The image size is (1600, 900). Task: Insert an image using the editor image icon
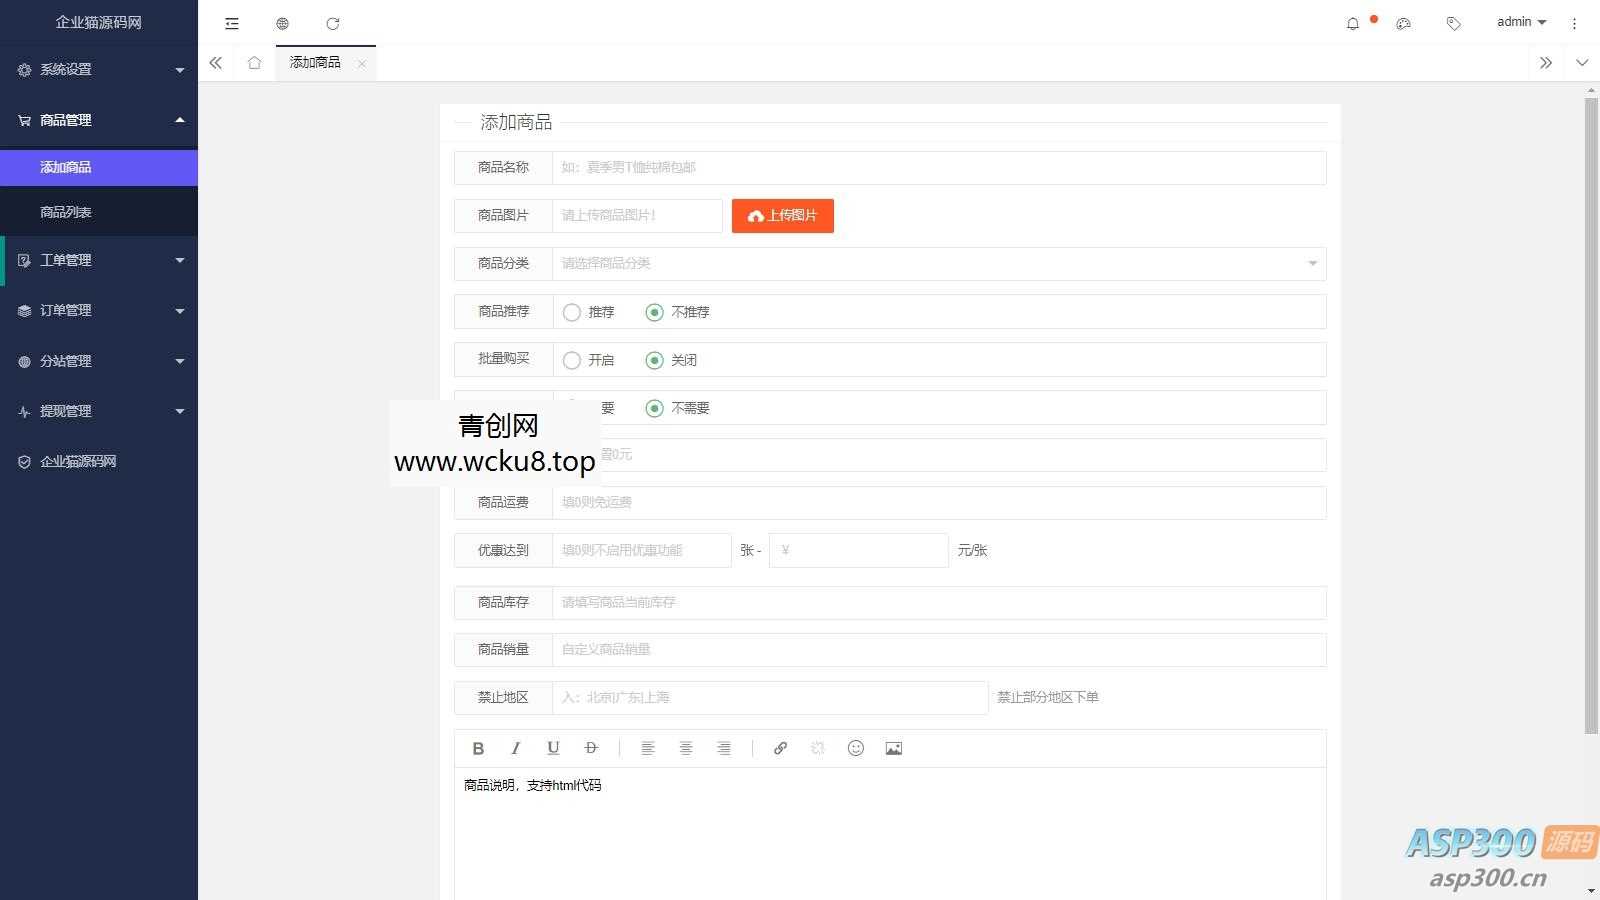click(893, 748)
